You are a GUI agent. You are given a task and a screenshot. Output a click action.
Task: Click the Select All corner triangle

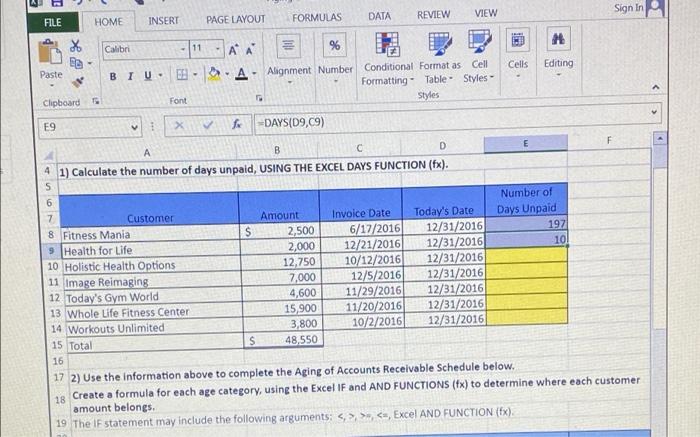tap(49, 155)
